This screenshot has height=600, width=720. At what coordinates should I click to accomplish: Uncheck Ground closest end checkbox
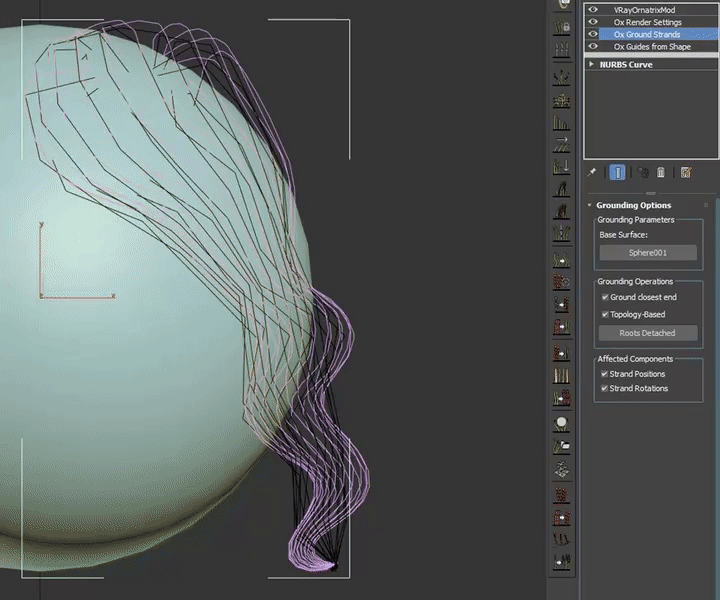pyautogui.click(x=604, y=297)
